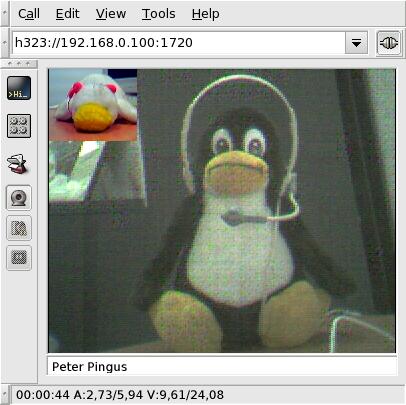Expand the URL history dropdown arrow
Viewport: 406px width, 405px height.
356,43
